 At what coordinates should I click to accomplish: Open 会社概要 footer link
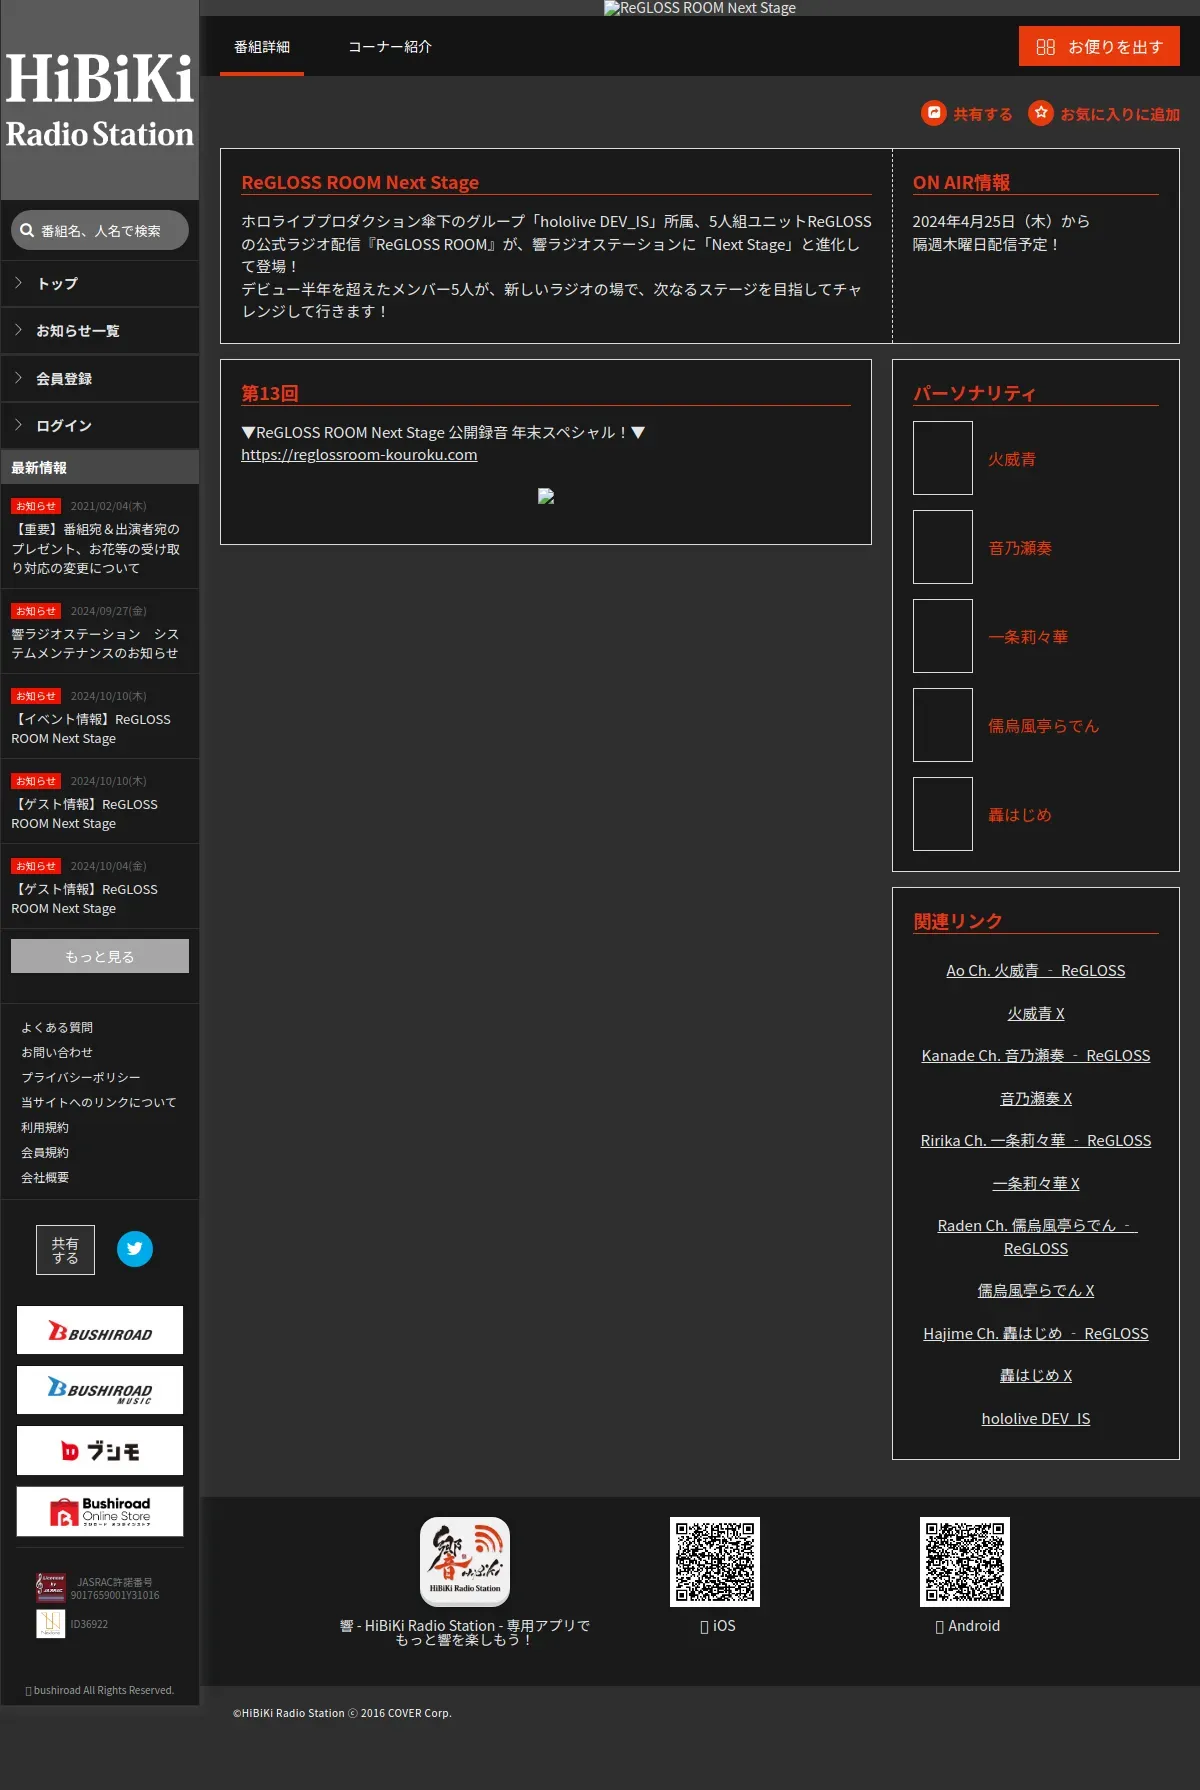(45, 1177)
